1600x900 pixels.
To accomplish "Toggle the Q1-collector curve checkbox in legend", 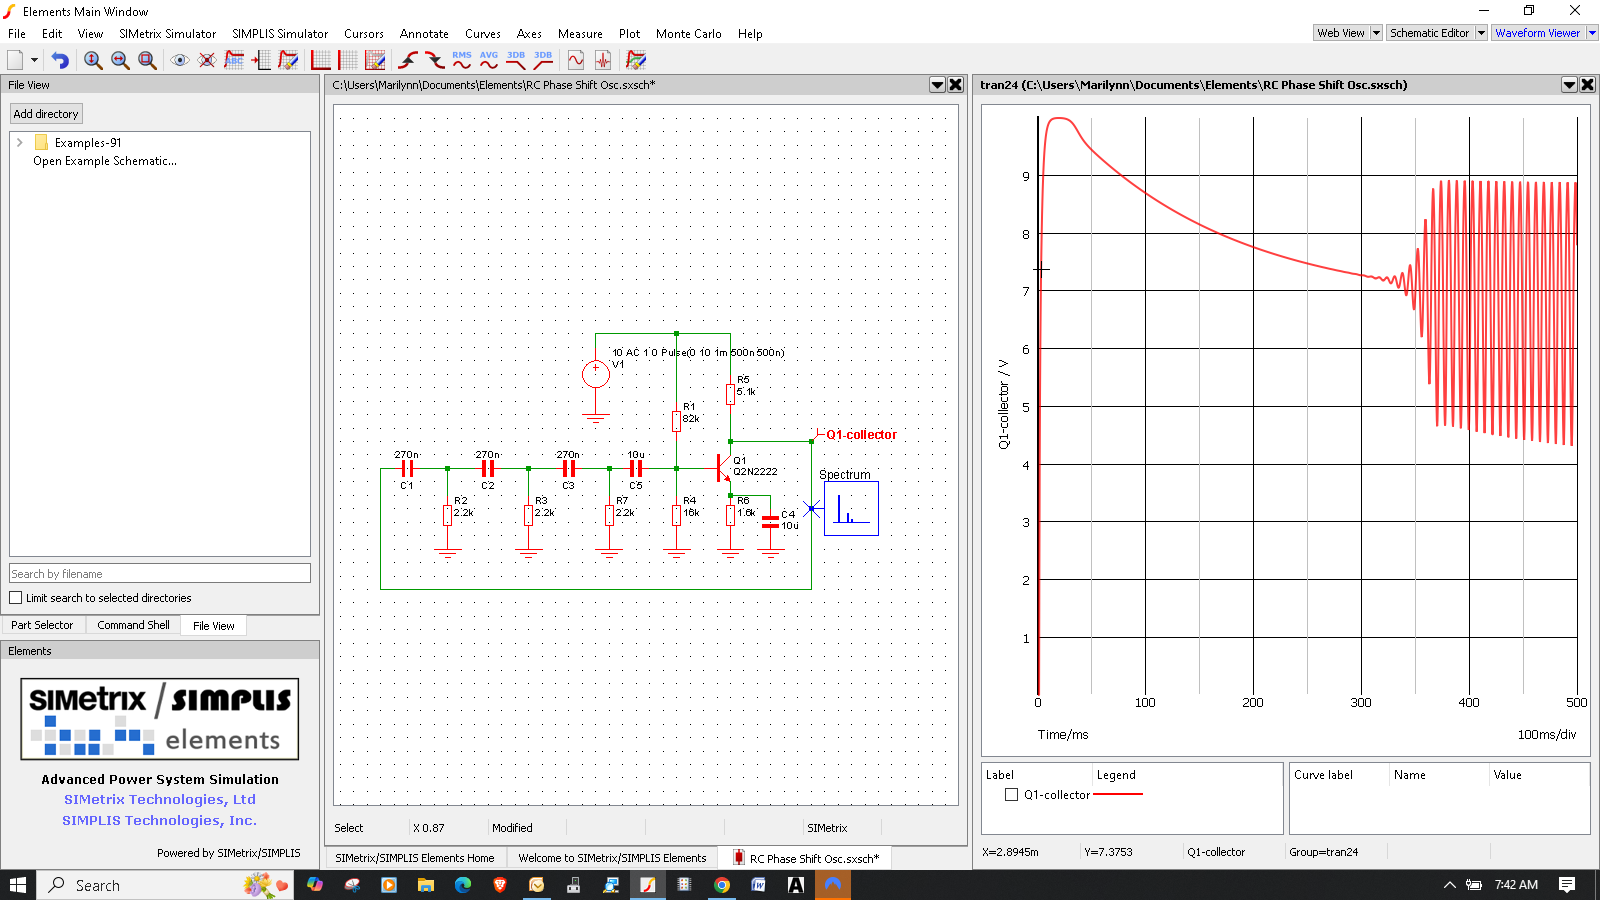I will (x=1012, y=795).
